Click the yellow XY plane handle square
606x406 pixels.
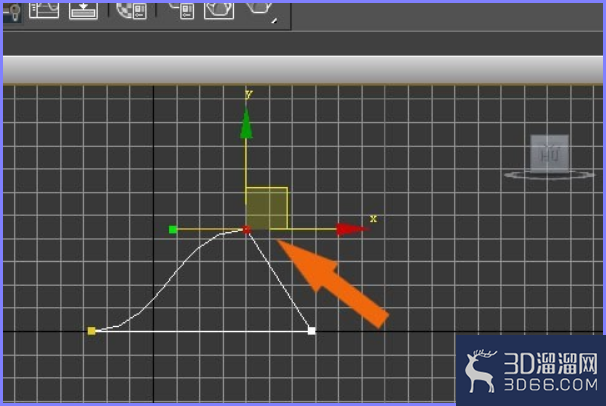coord(267,208)
